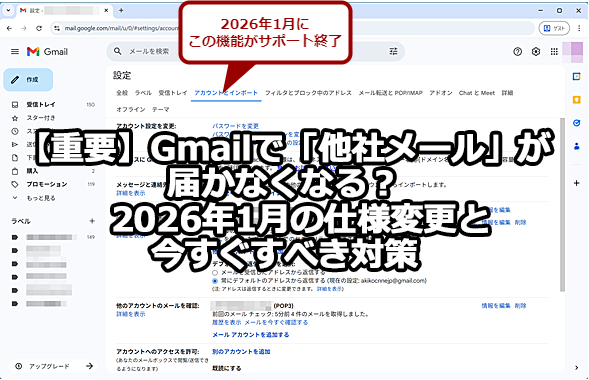
Task: Click the guest profile button in browser
Action: (554, 28)
